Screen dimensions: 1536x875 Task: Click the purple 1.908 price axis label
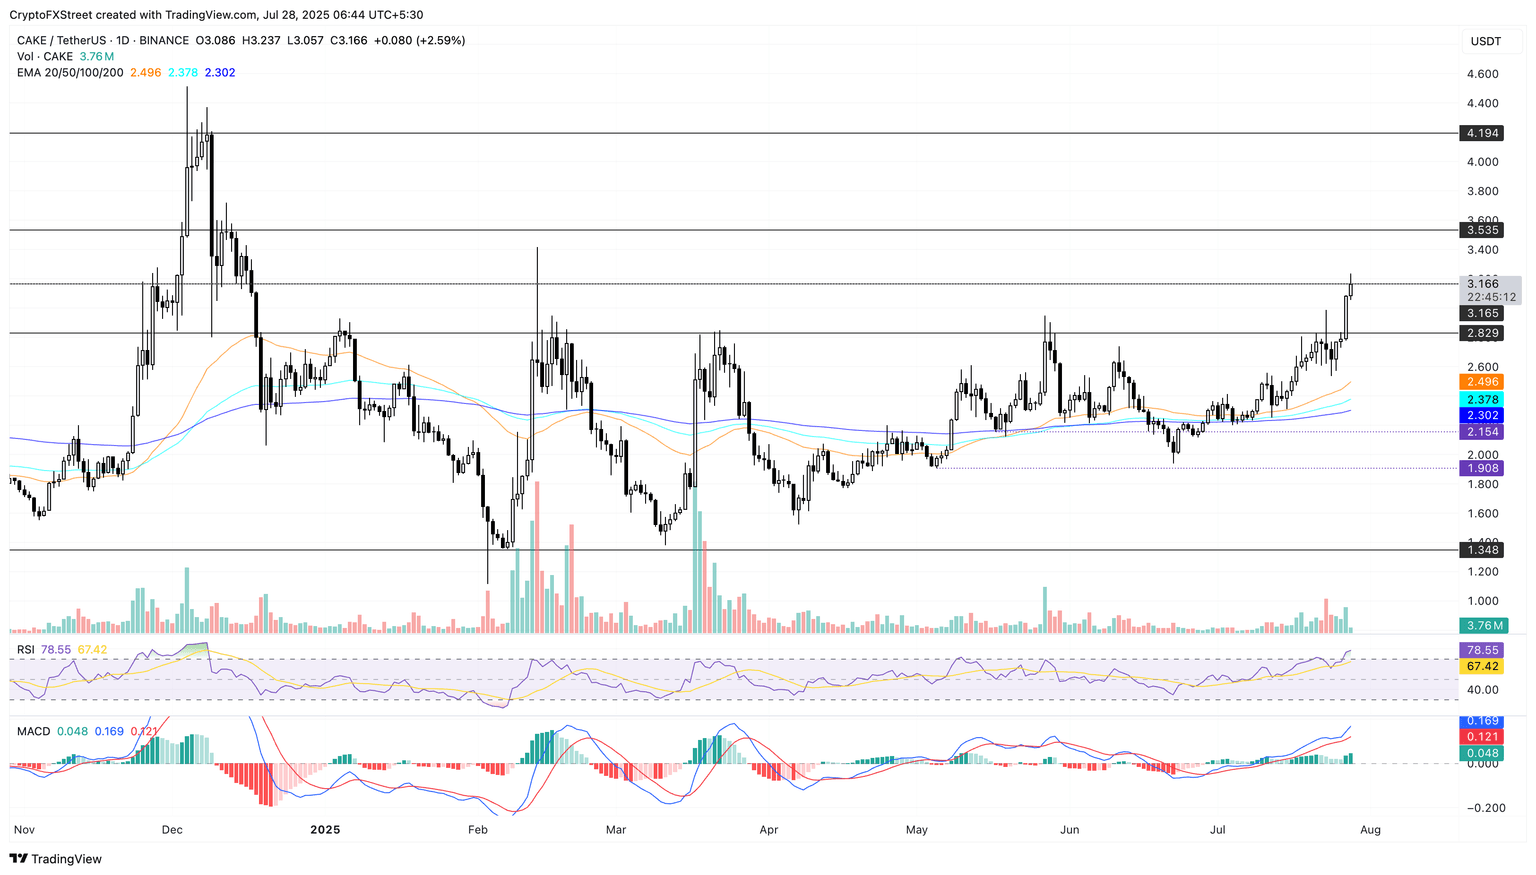click(x=1482, y=468)
